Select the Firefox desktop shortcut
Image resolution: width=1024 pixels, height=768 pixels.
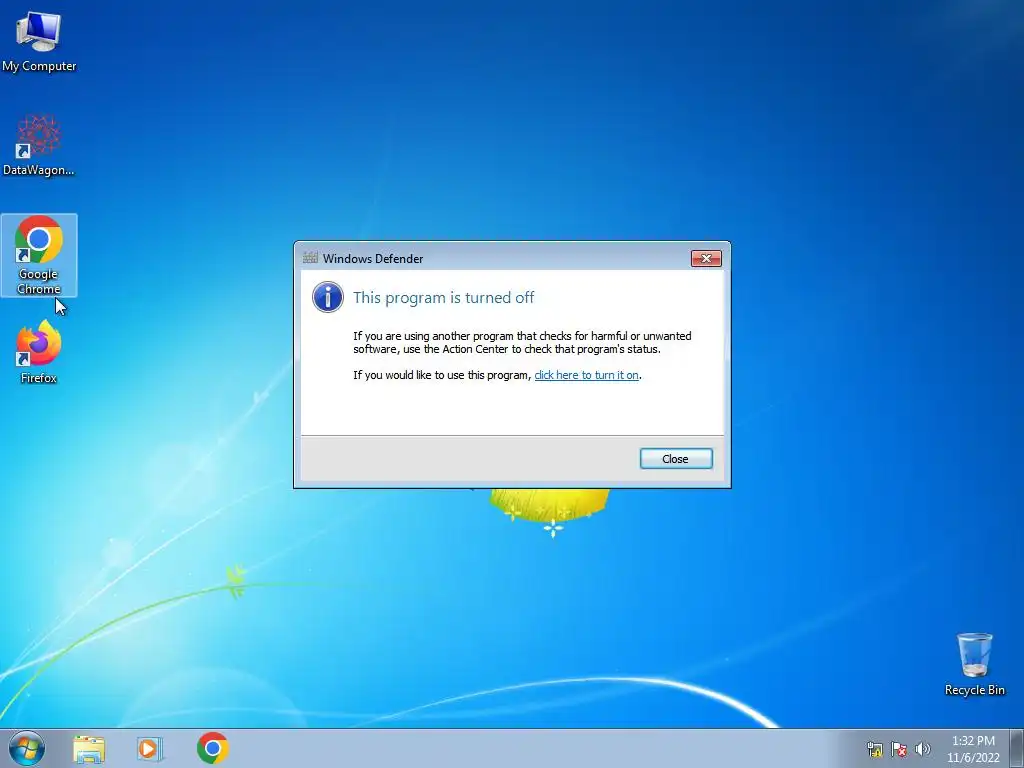click(39, 352)
